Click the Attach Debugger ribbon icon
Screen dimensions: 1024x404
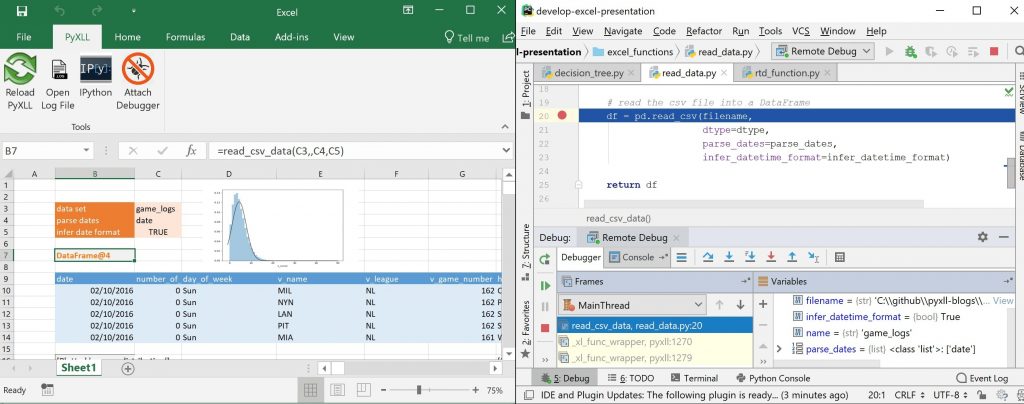click(138, 82)
